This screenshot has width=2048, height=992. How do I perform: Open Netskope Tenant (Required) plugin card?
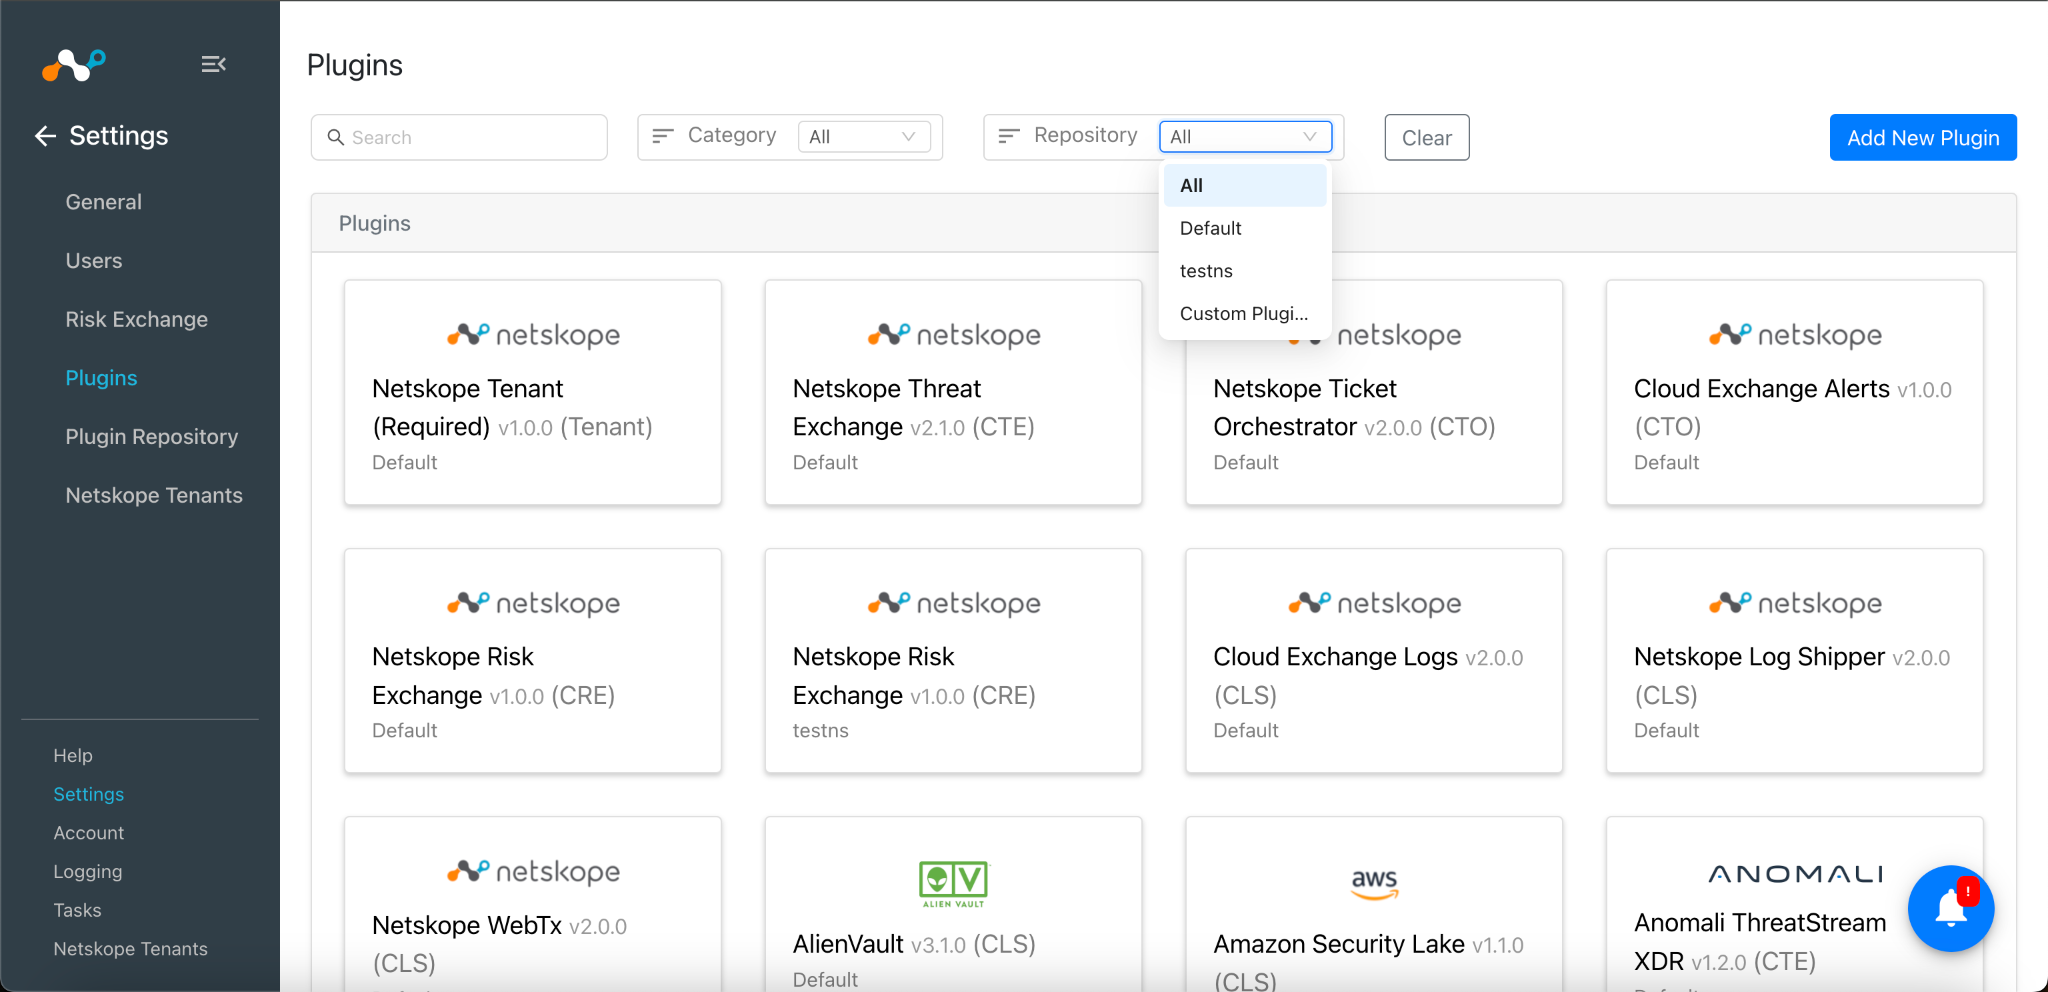(x=533, y=392)
